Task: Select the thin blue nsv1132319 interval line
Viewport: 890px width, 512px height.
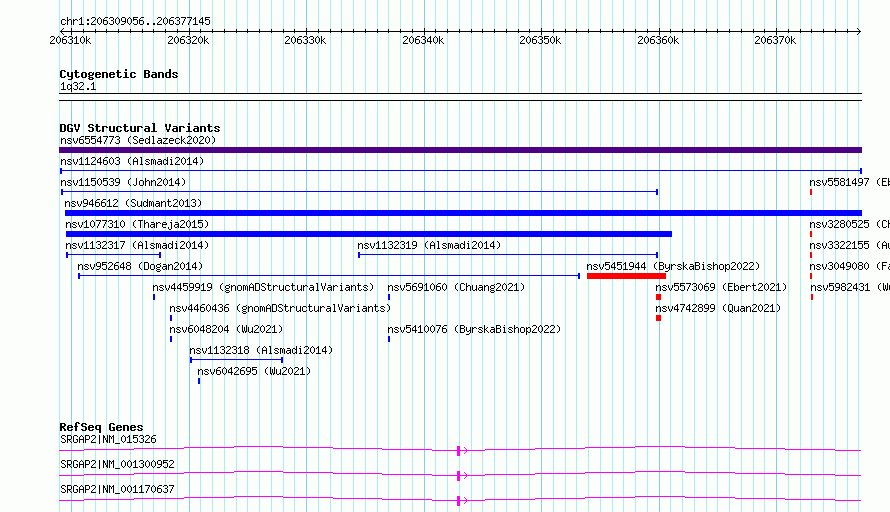Action: coord(508,255)
